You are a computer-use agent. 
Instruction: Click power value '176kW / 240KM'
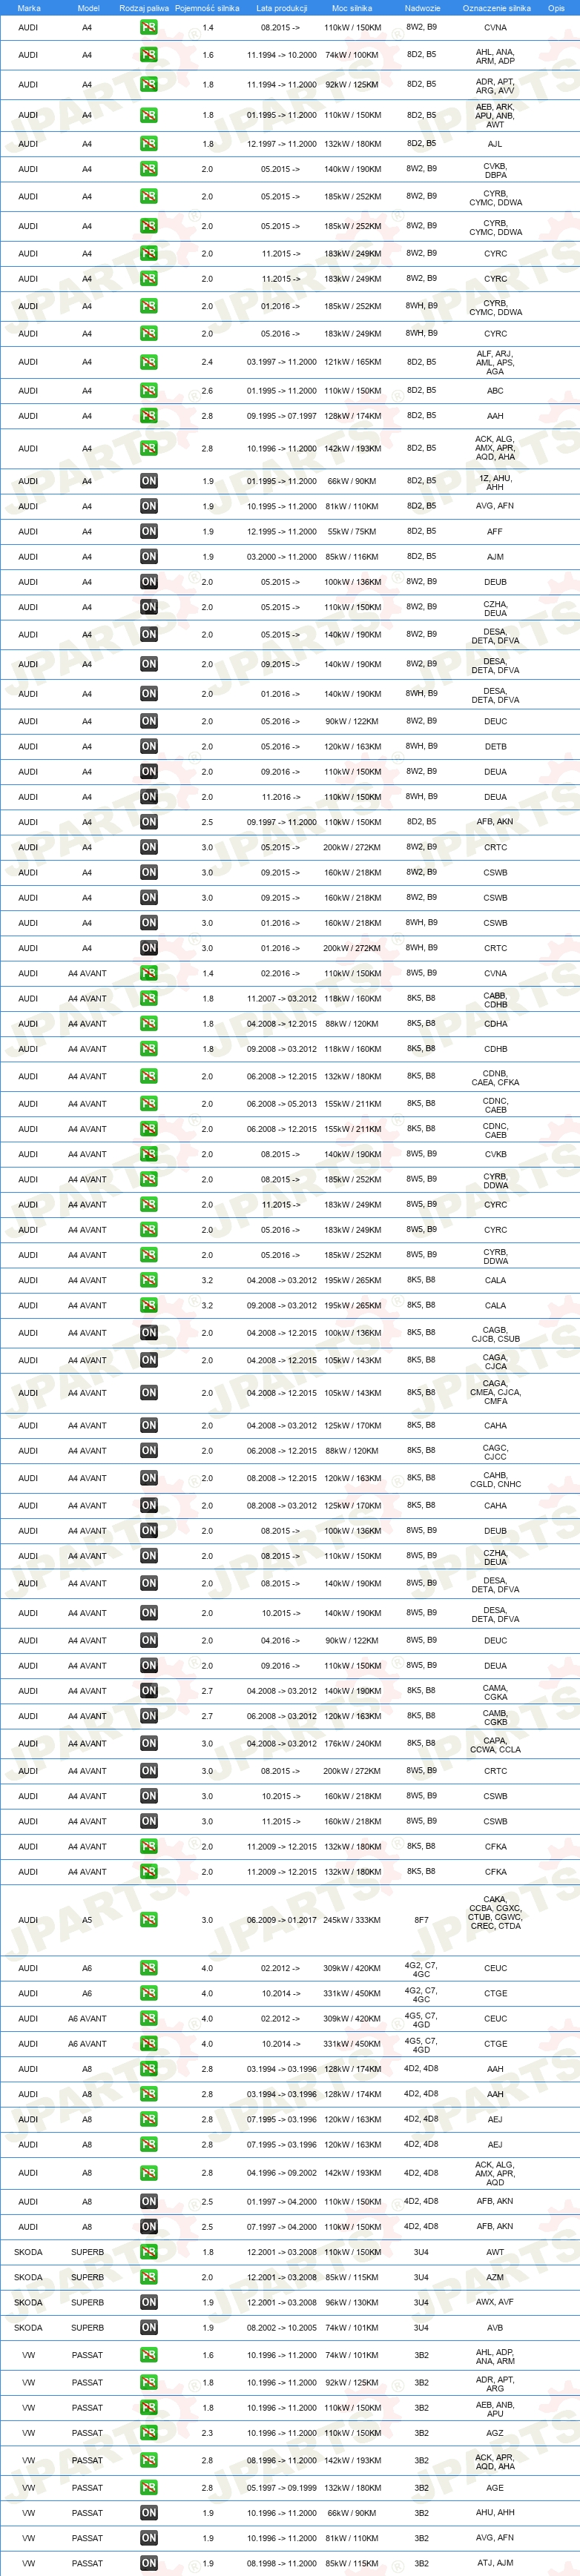pos(352,1744)
